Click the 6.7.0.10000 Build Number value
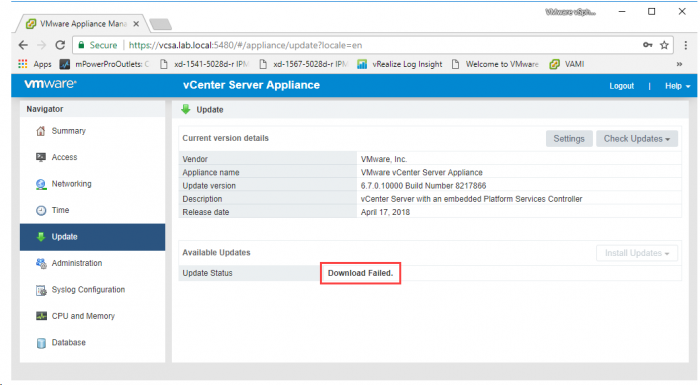The width and height of the screenshot is (700, 385). [x=423, y=186]
